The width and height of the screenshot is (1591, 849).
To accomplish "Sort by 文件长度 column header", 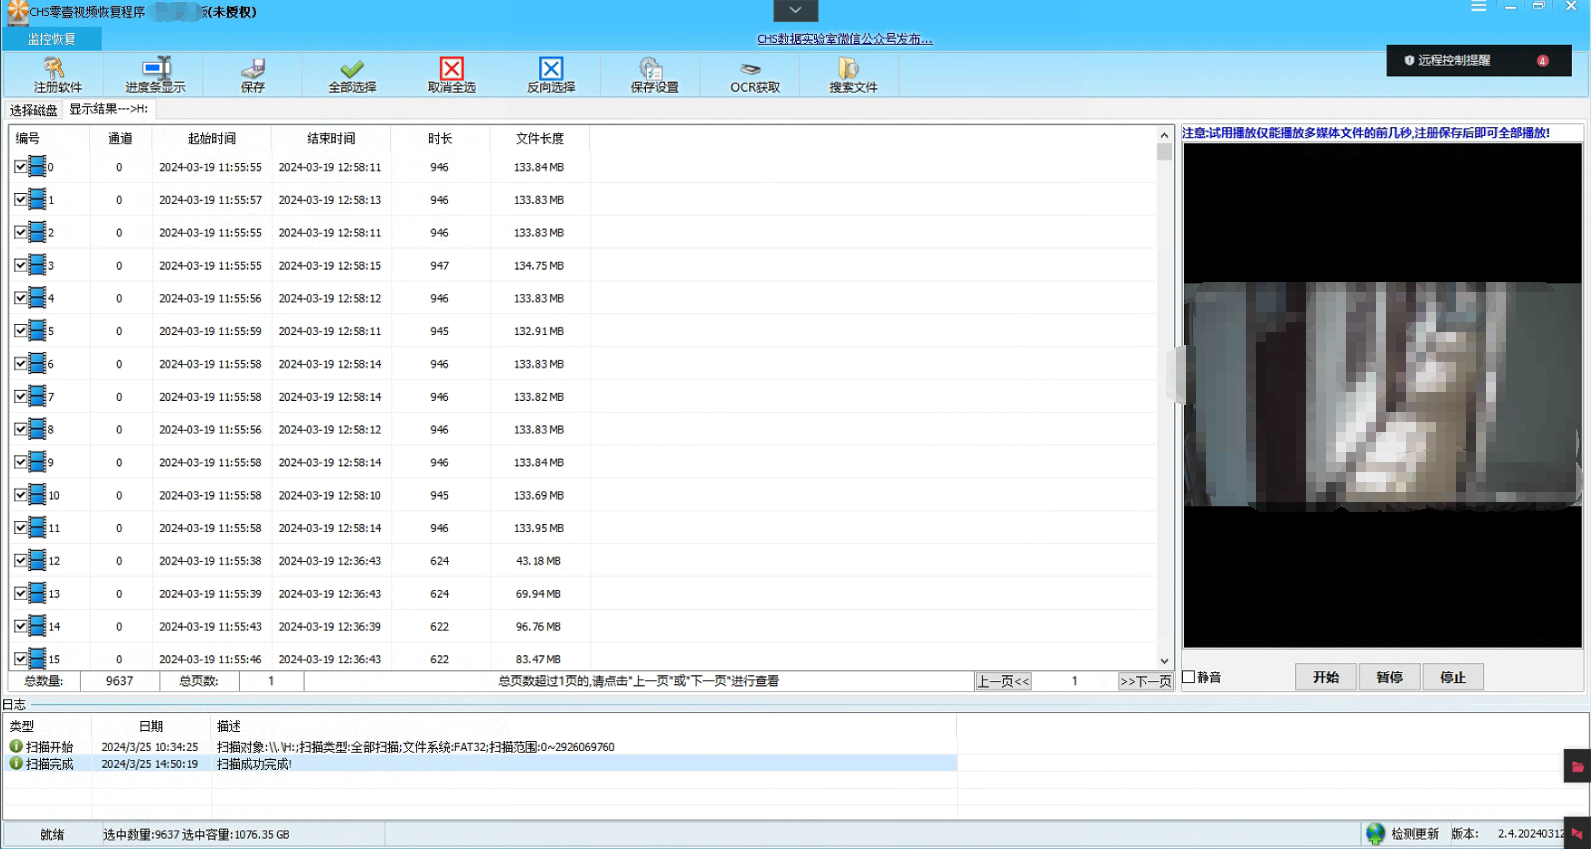I will [x=540, y=138].
